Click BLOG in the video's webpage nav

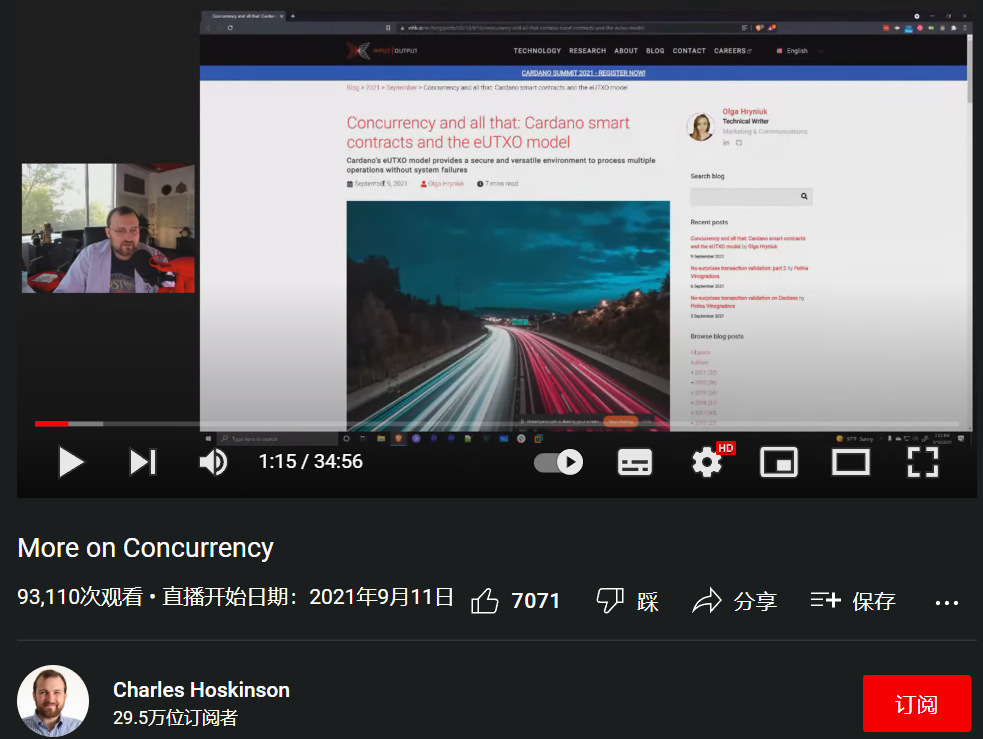tap(655, 51)
